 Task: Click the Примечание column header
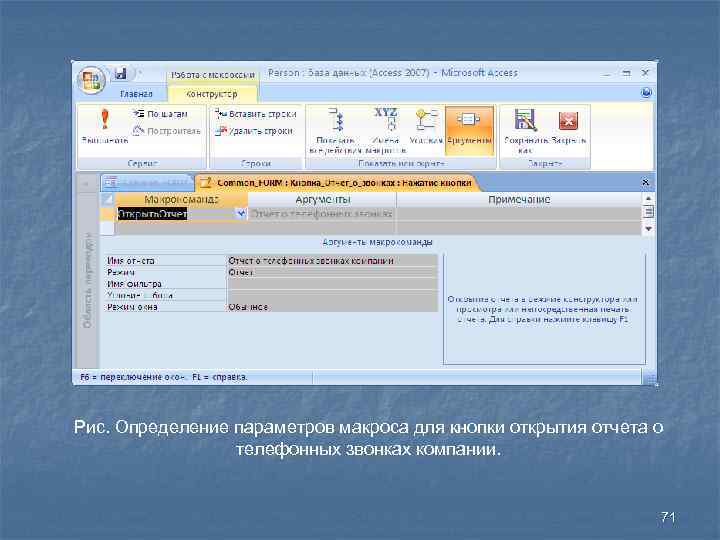click(519, 200)
